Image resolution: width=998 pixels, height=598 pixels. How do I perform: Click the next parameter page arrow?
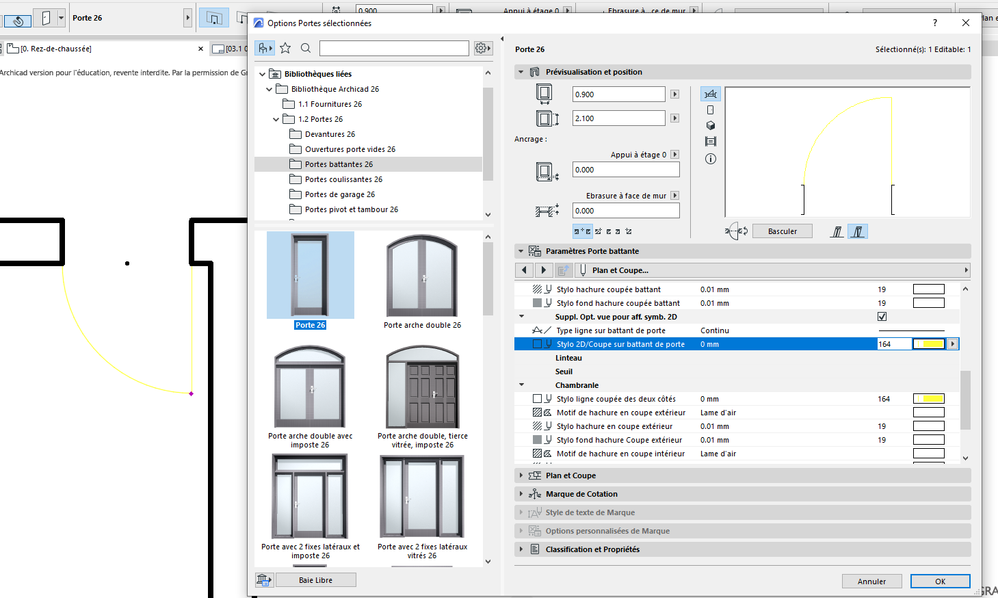coord(543,270)
